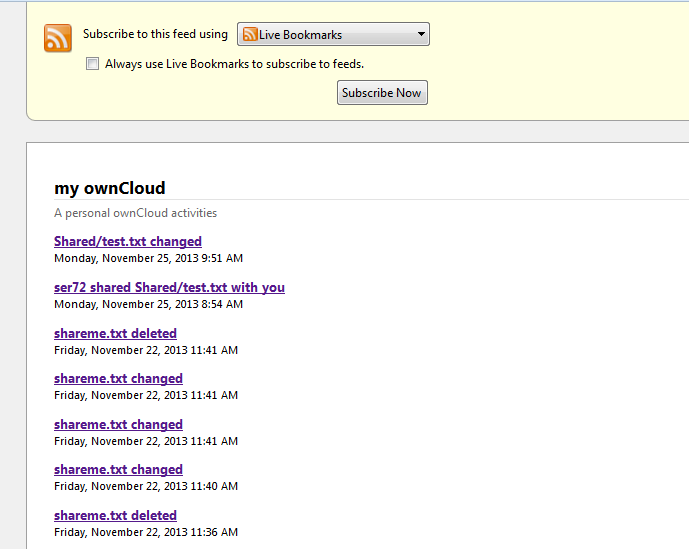Click the Subscribe to this feed using label
The image size is (689, 549).
click(x=156, y=34)
